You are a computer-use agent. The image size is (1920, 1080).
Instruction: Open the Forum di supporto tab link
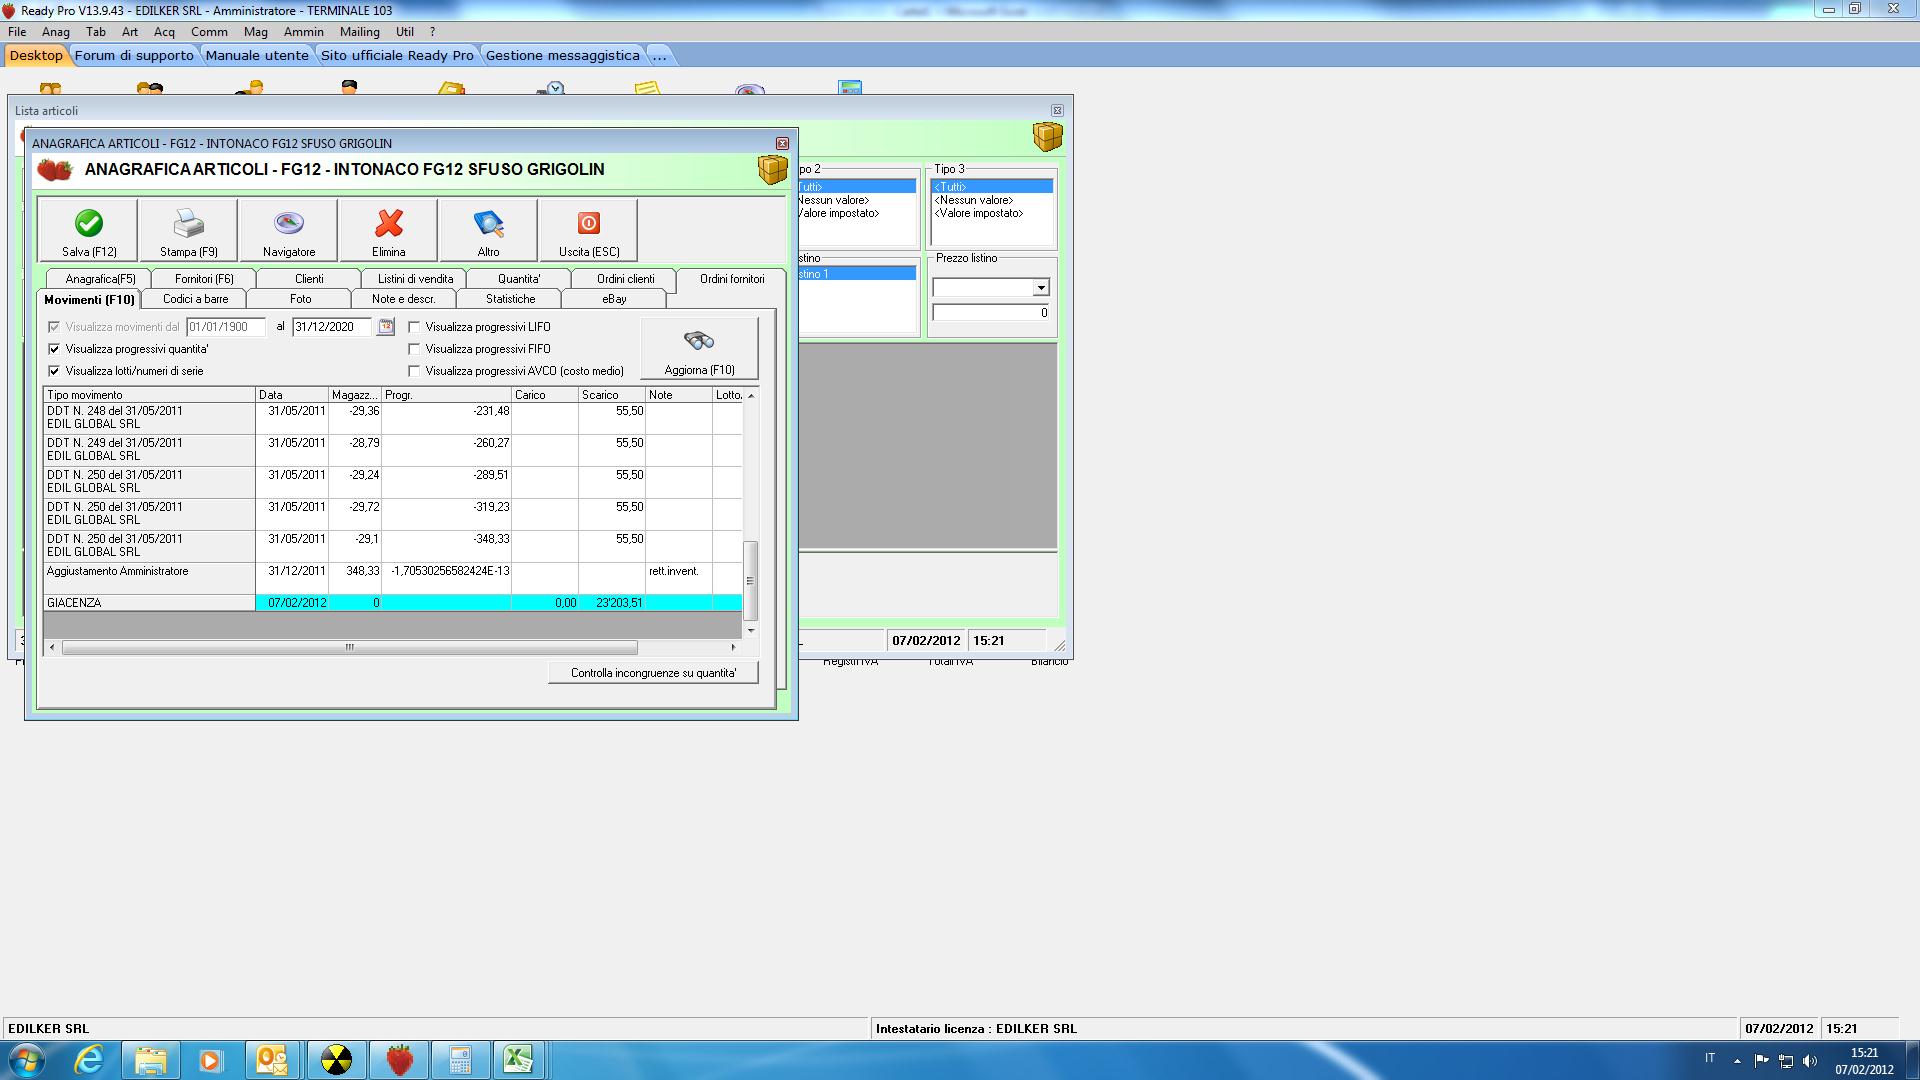134,55
